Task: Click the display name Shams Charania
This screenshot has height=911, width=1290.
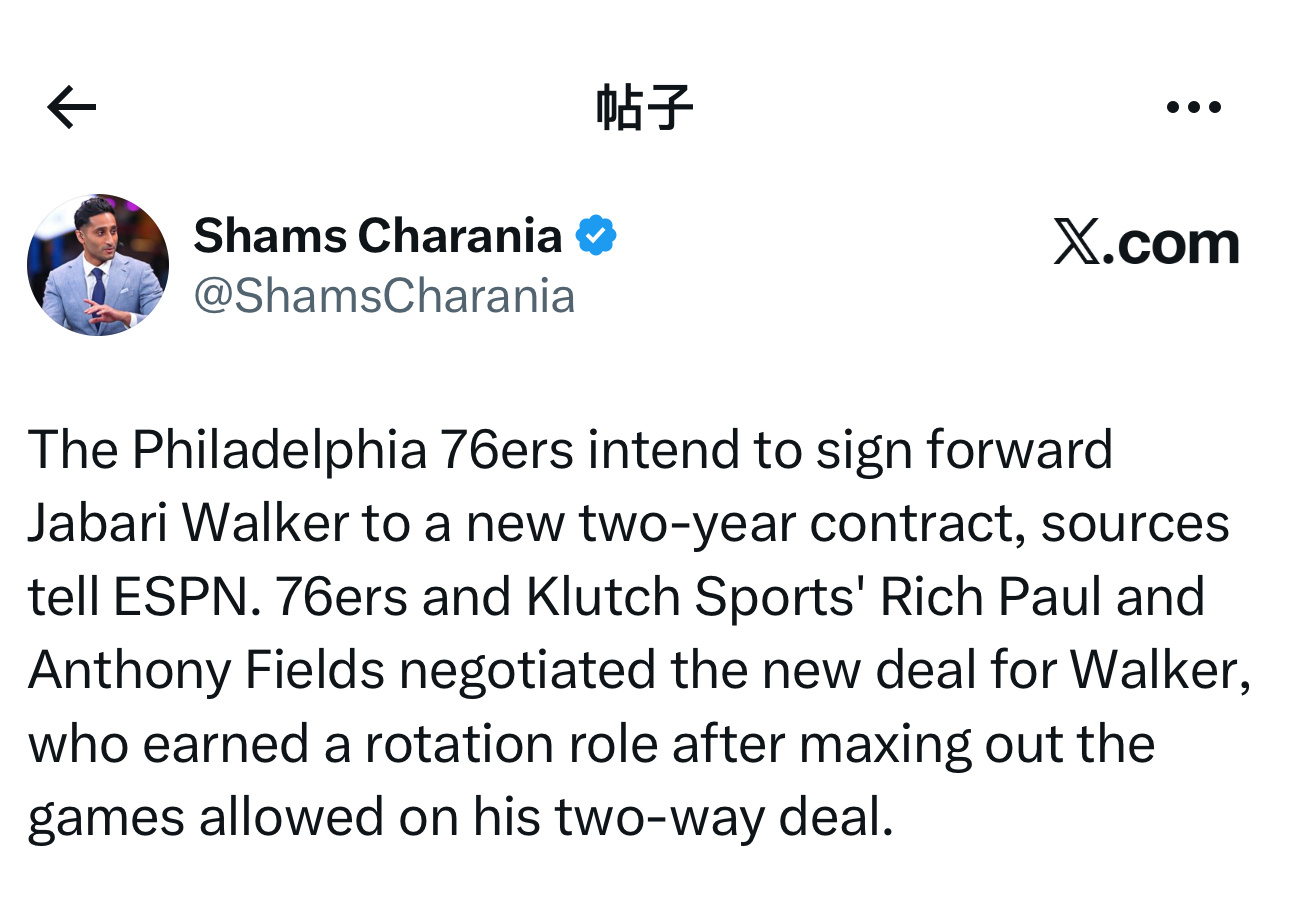Action: point(377,236)
